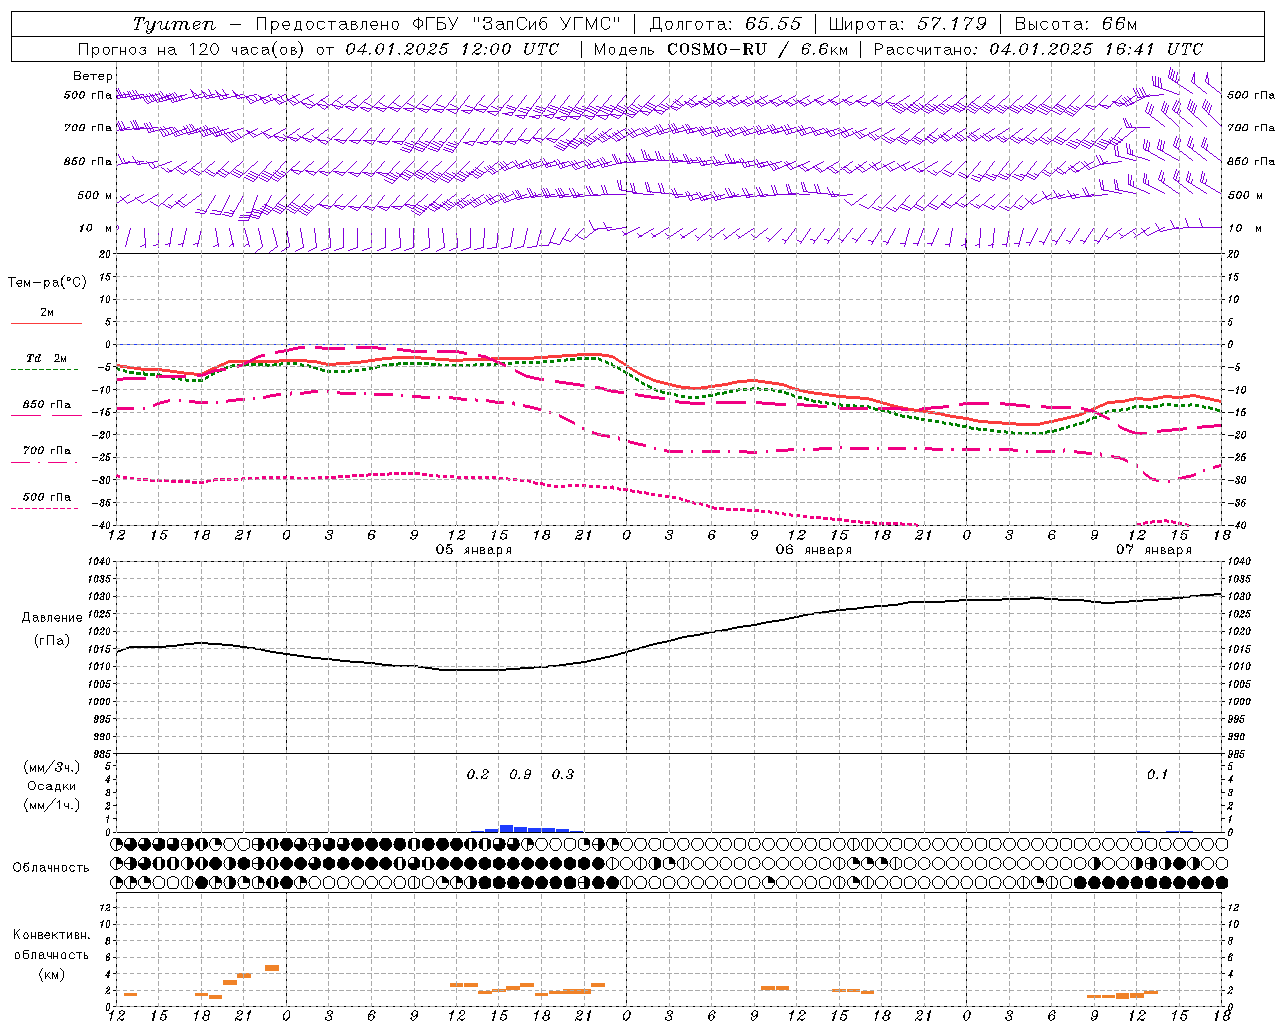Click the (мм/1ч.) hourly precipitation unit label
This screenshot has height=1024, width=1280.
pos(52,805)
